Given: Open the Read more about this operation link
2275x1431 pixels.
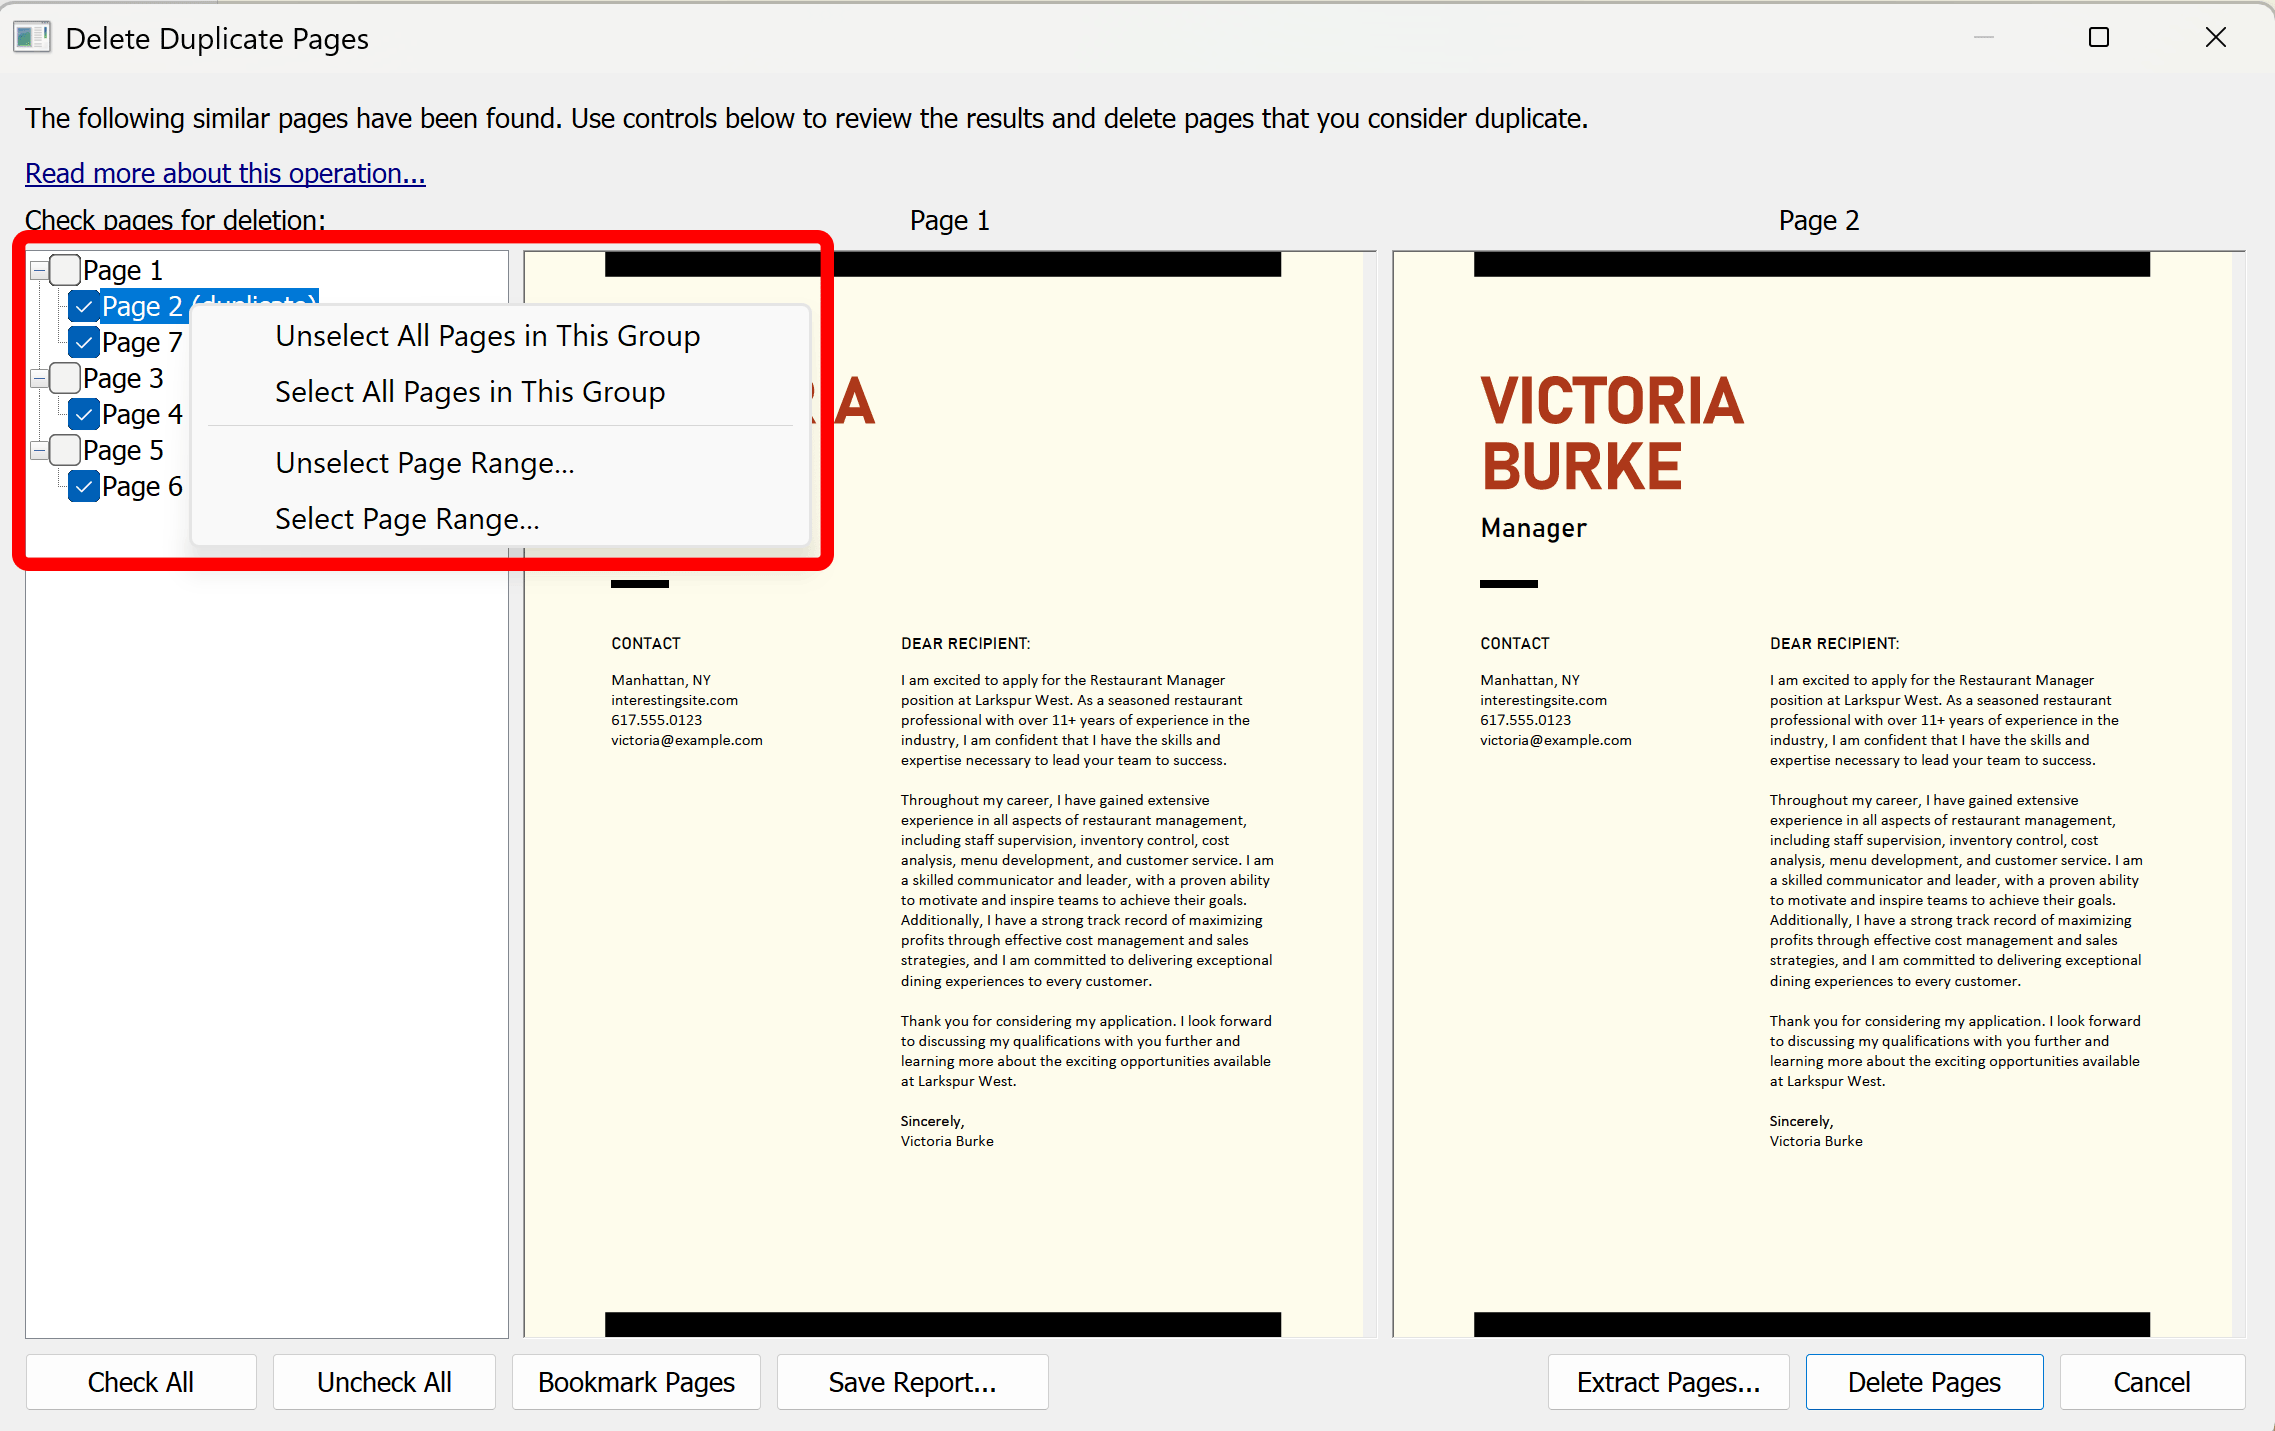Looking at the screenshot, I should (x=224, y=173).
